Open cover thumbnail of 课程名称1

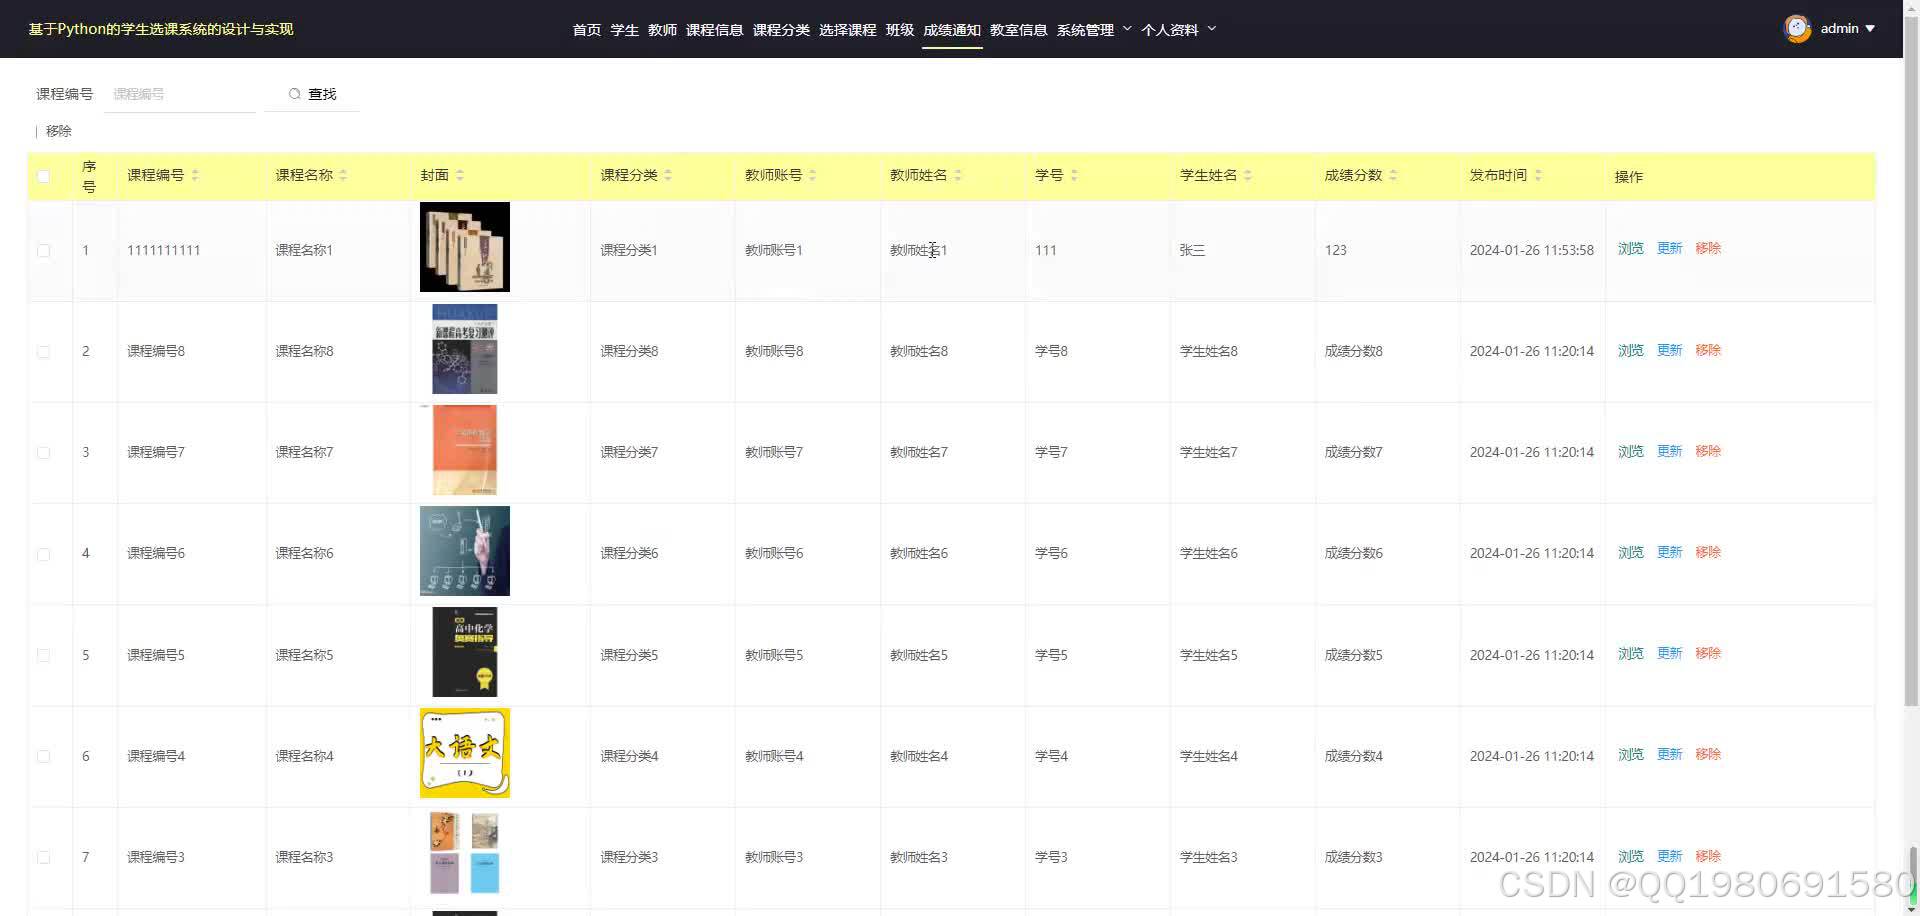[x=465, y=247]
